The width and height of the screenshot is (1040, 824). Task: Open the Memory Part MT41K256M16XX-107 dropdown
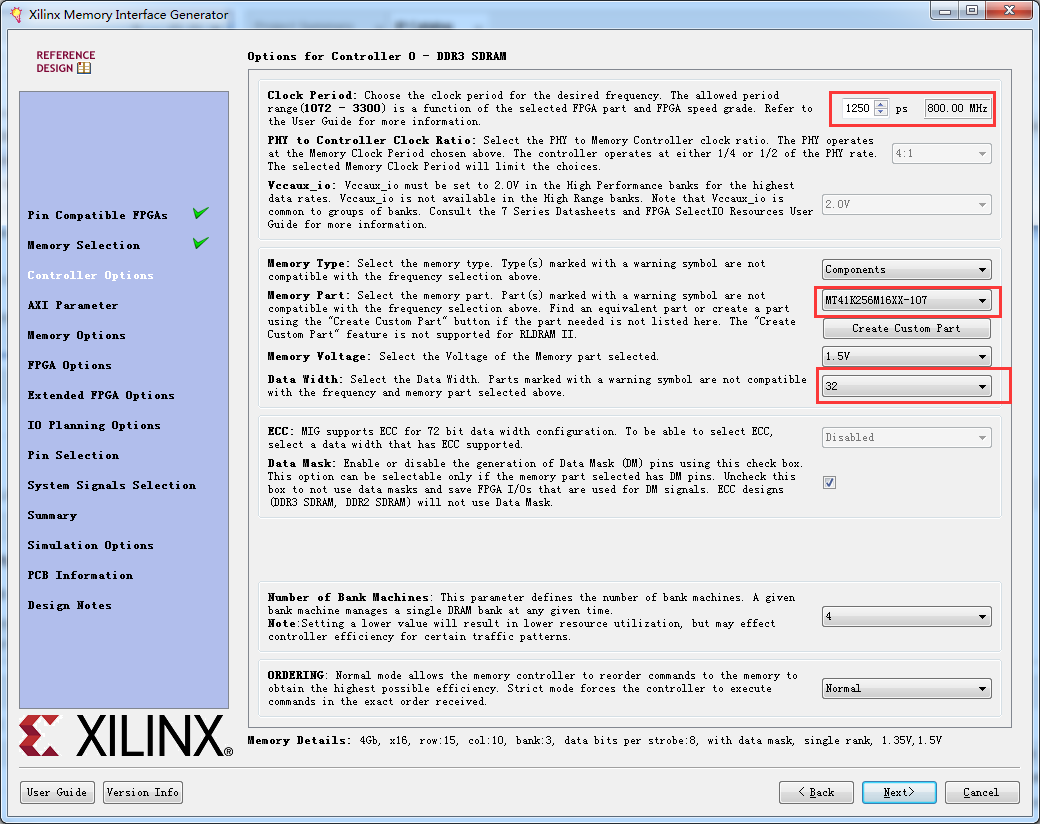coord(907,301)
